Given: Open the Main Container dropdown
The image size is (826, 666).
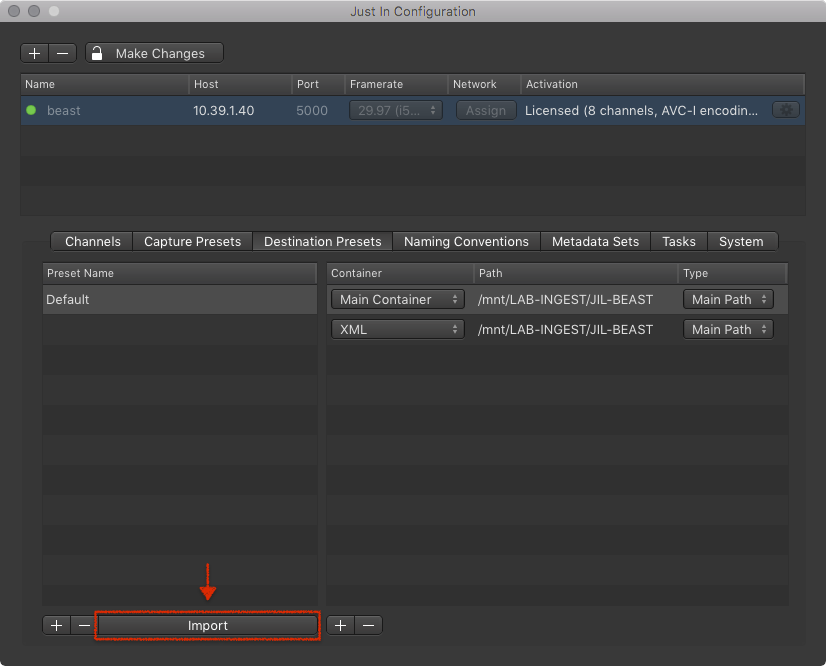Looking at the screenshot, I should pyautogui.click(x=398, y=299).
